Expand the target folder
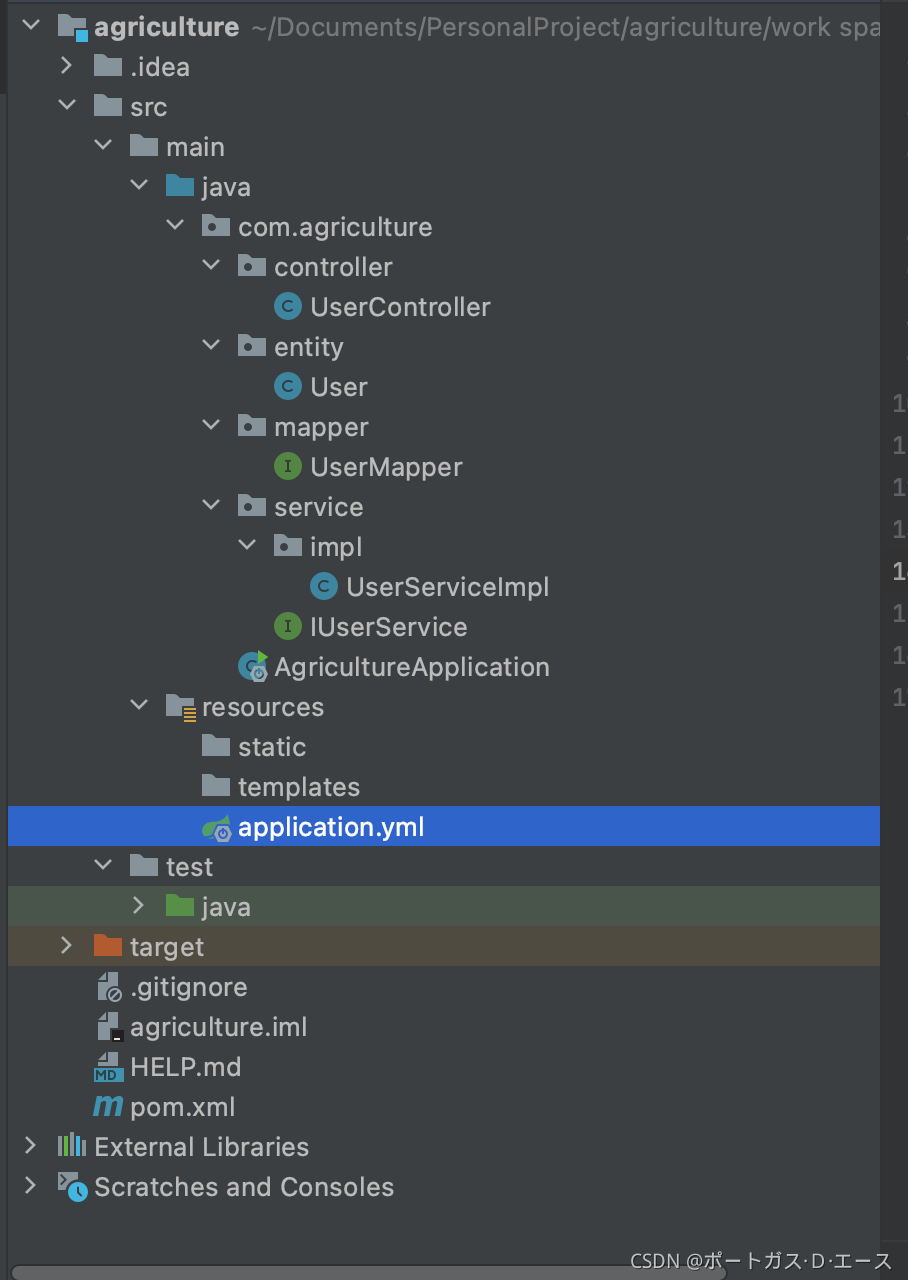This screenshot has height=1280, width=908. coord(66,946)
